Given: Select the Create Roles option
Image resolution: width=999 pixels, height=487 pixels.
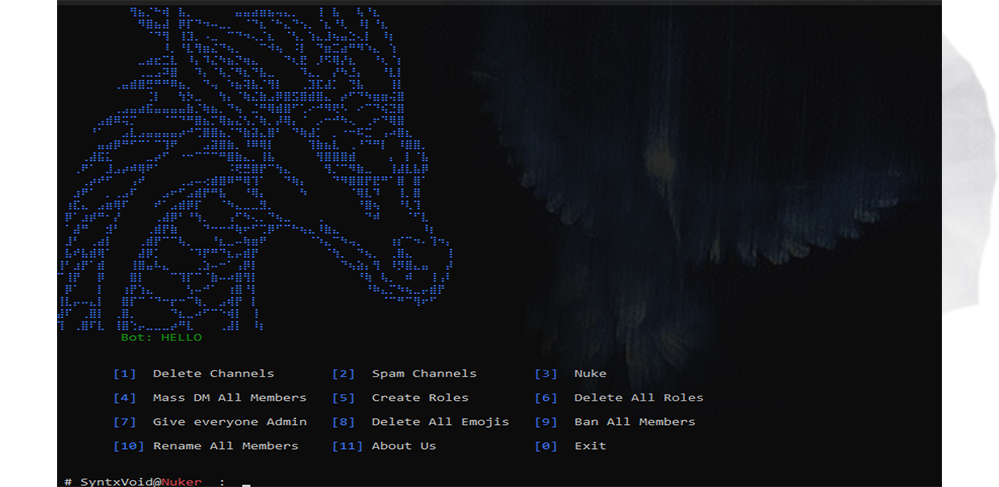Looking at the screenshot, I should [x=420, y=398].
